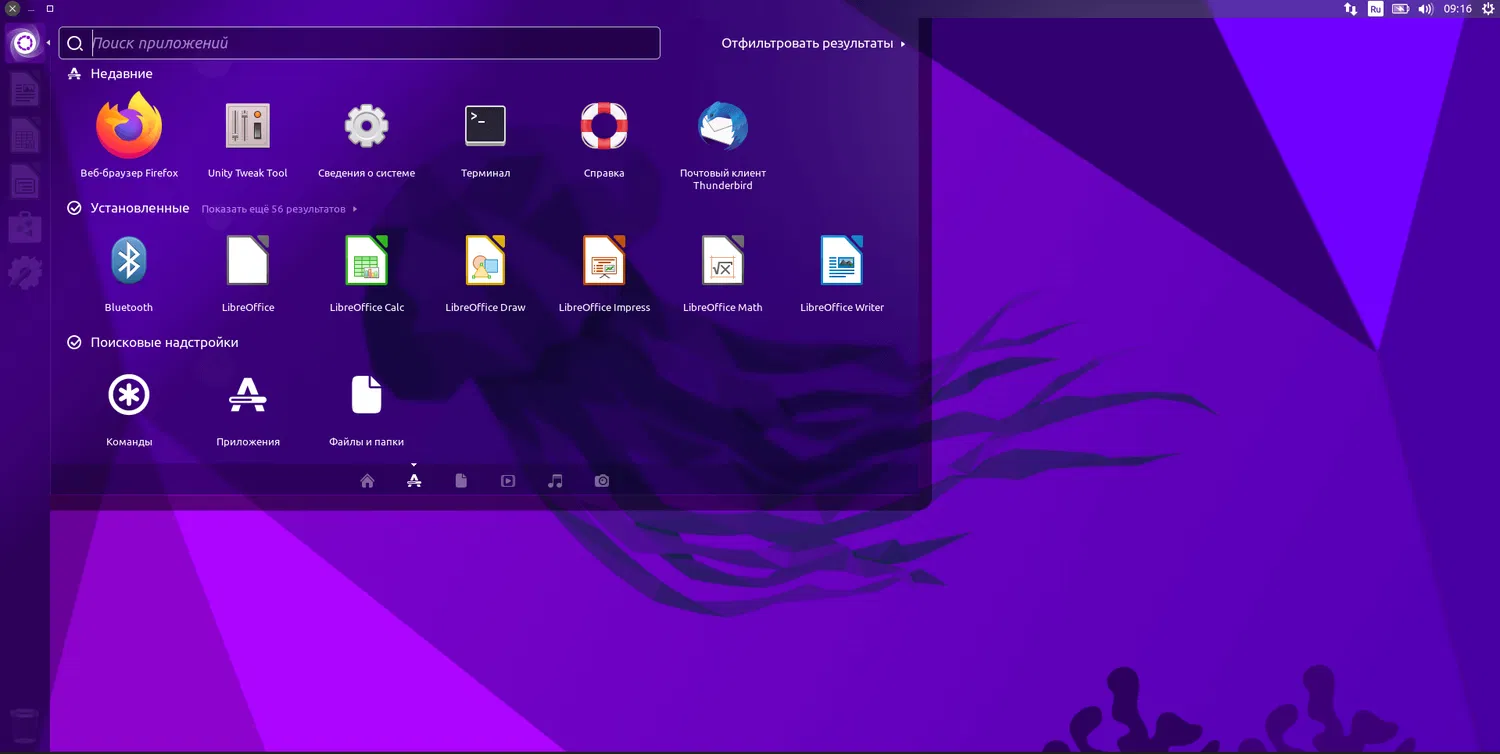Open the software center bag in launcher
Viewport: 1500px width, 754px height.
click(25, 228)
